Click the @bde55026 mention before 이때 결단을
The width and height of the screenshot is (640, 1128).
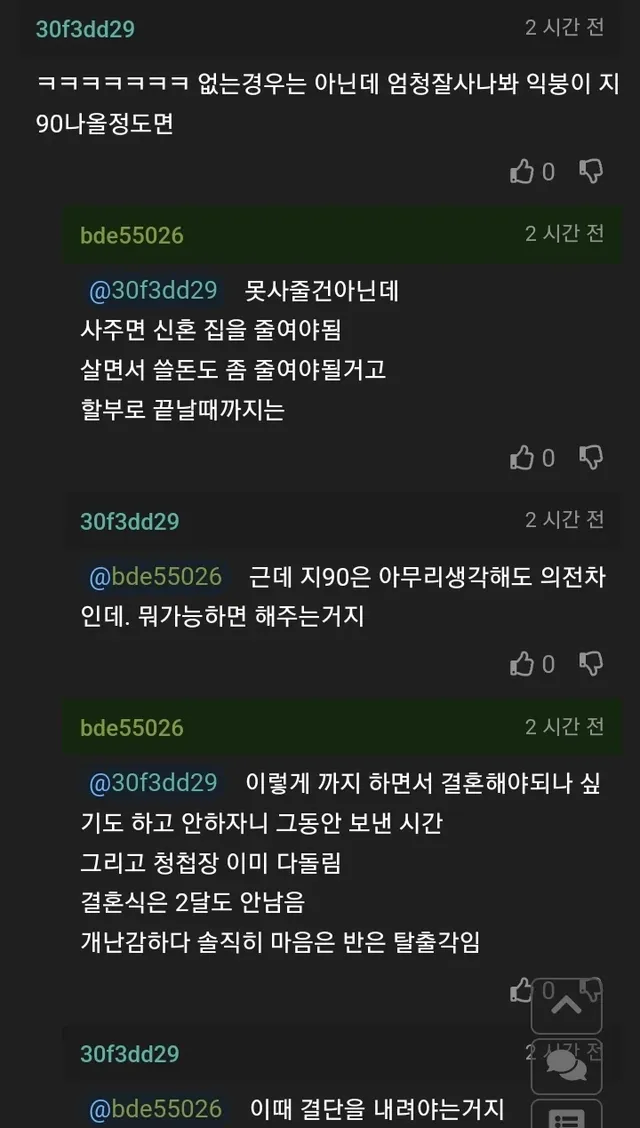[155, 1108]
